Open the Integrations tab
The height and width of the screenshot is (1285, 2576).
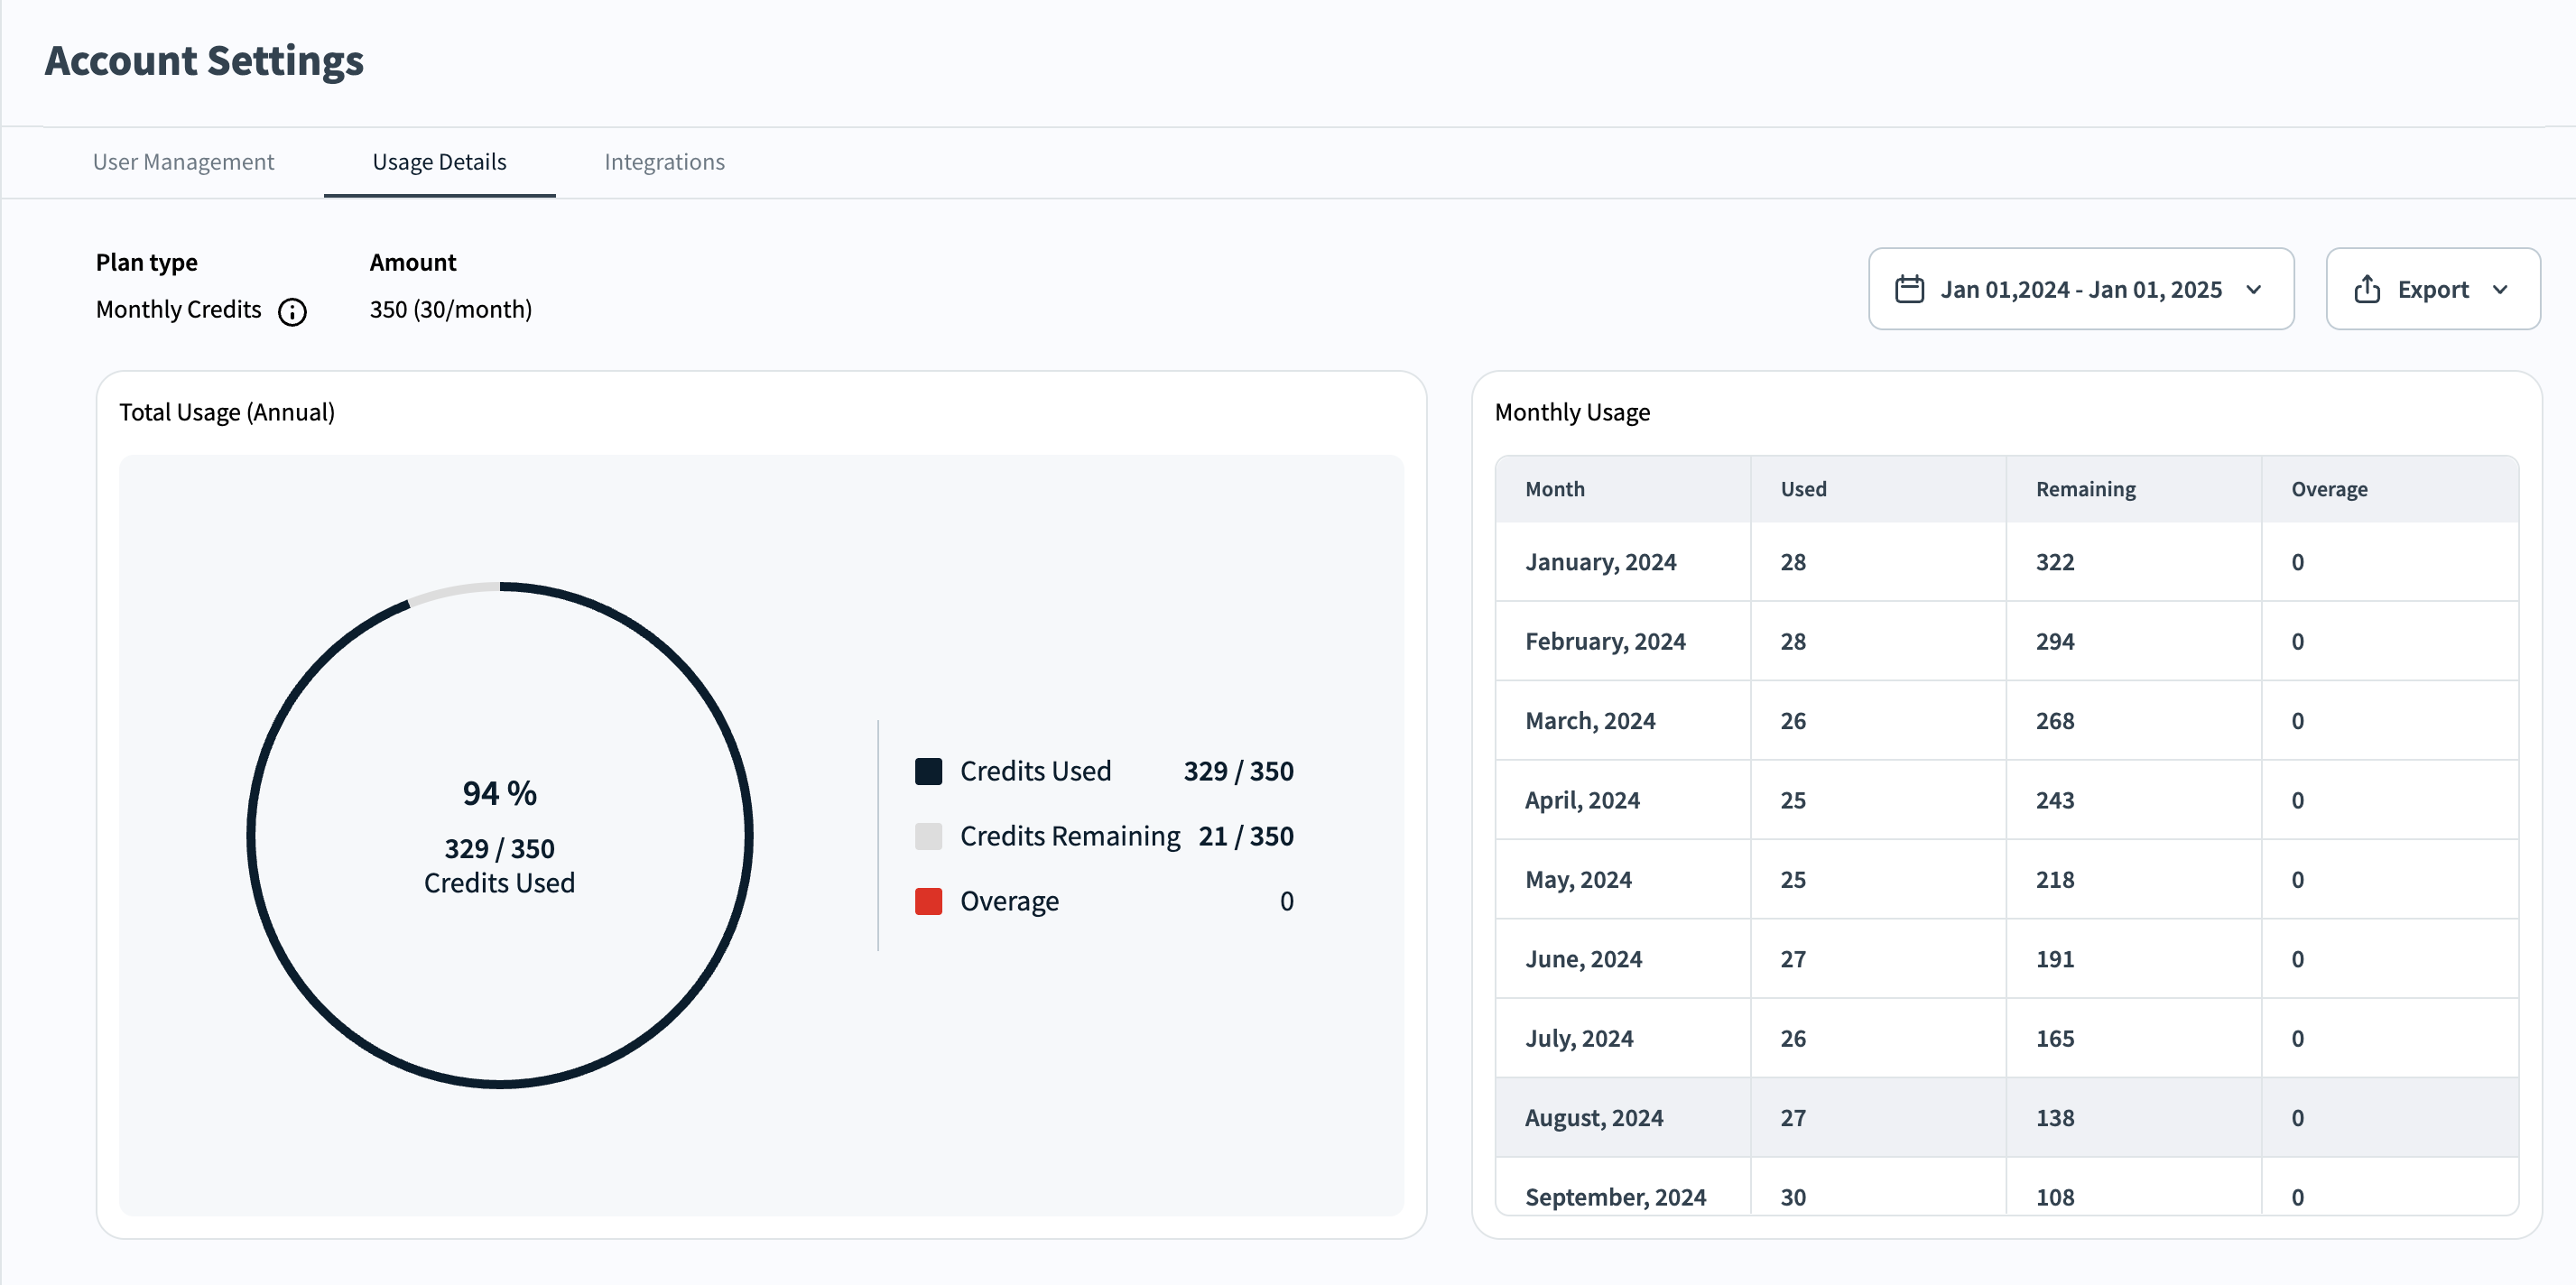(664, 162)
